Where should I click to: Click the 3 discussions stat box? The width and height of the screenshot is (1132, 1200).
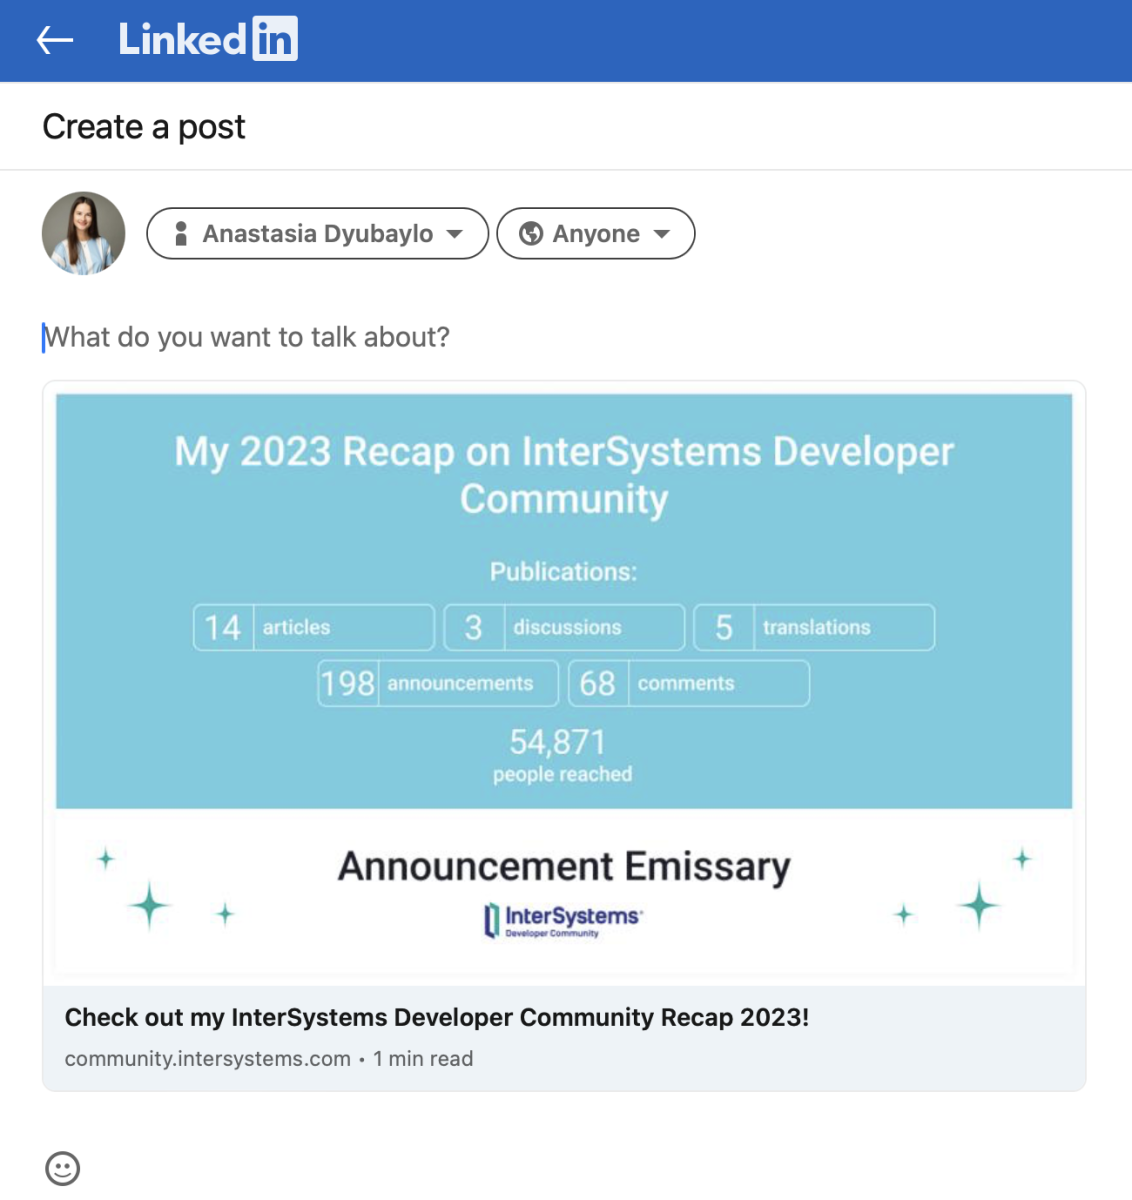(x=564, y=627)
